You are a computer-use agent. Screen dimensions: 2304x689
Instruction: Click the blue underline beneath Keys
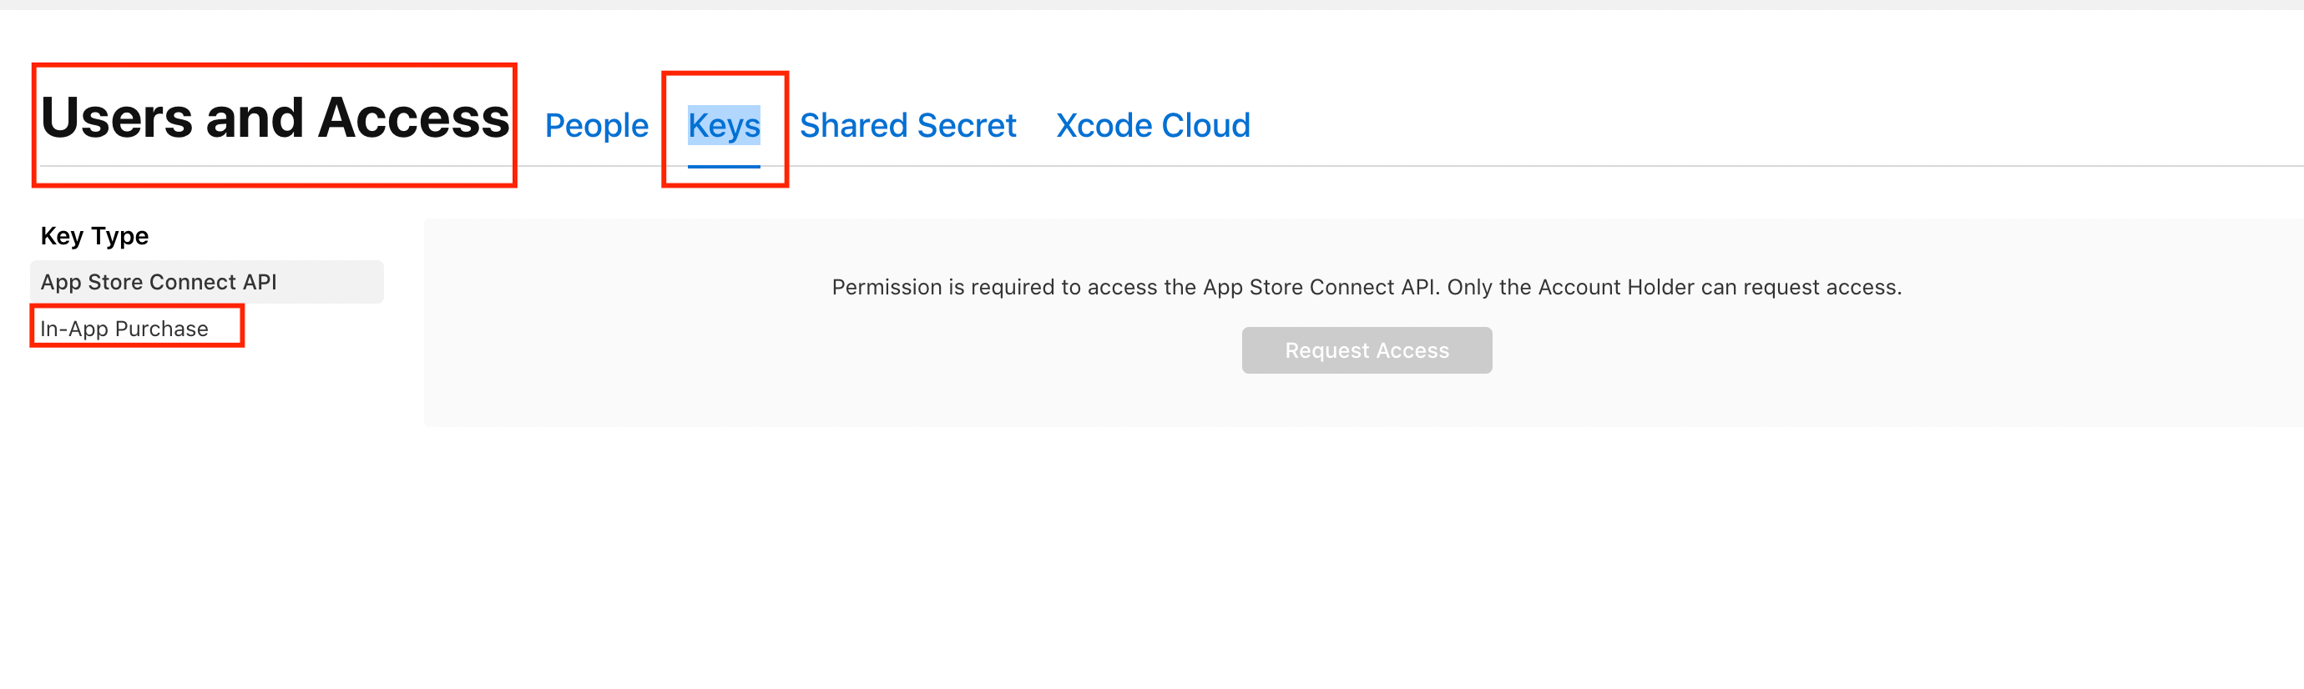pyautogui.click(x=723, y=165)
